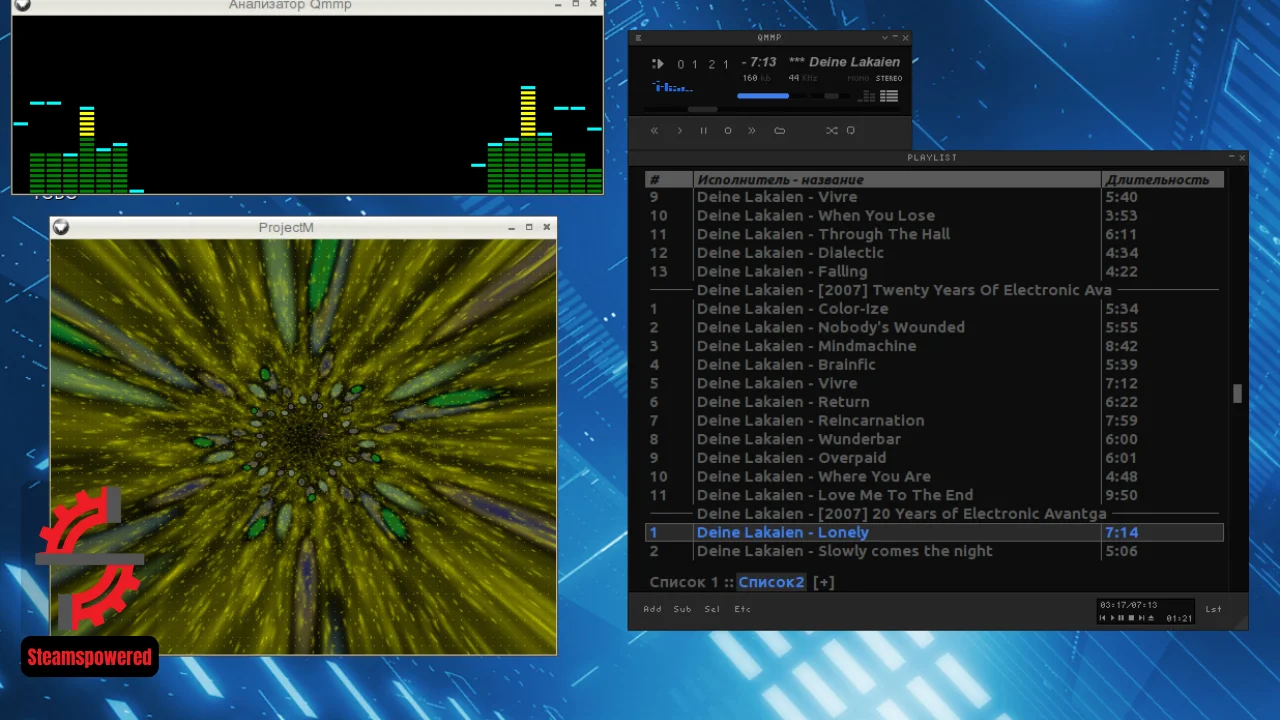Click the mini spectrum visualization in Qmmp
The image size is (1280, 720).
click(x=673, y=88)
